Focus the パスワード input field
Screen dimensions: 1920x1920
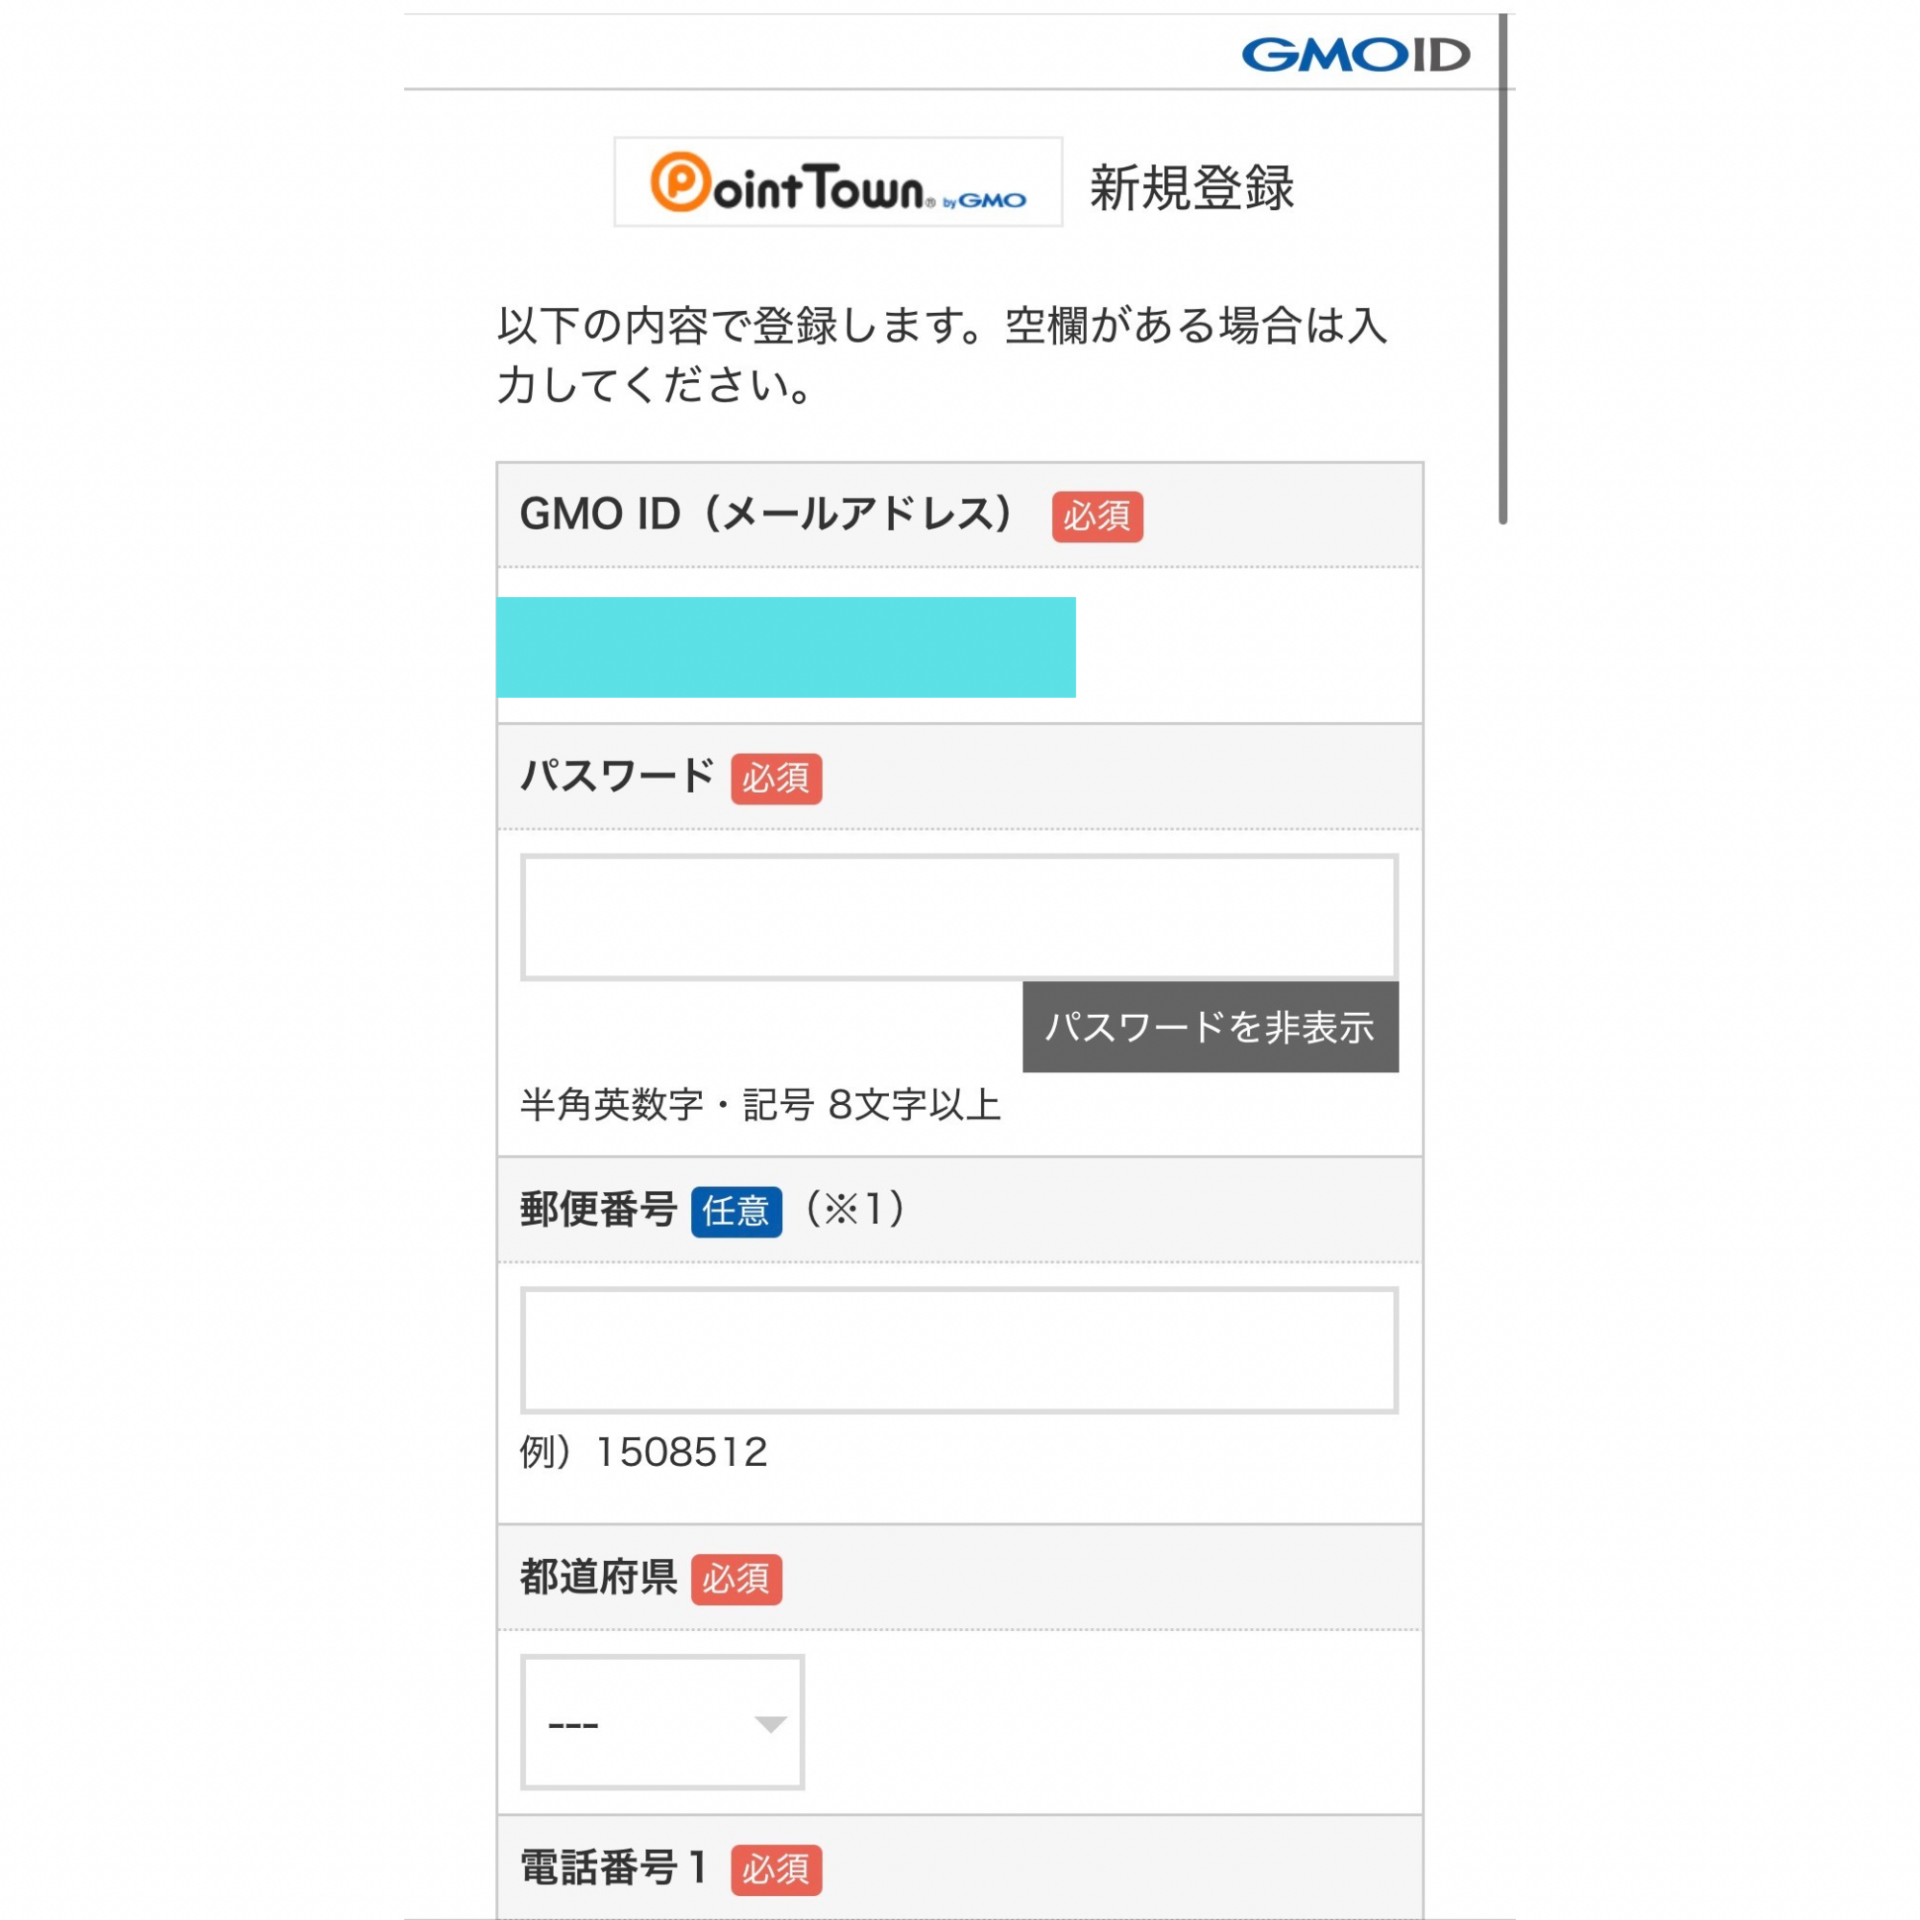[x=958, y=917]
